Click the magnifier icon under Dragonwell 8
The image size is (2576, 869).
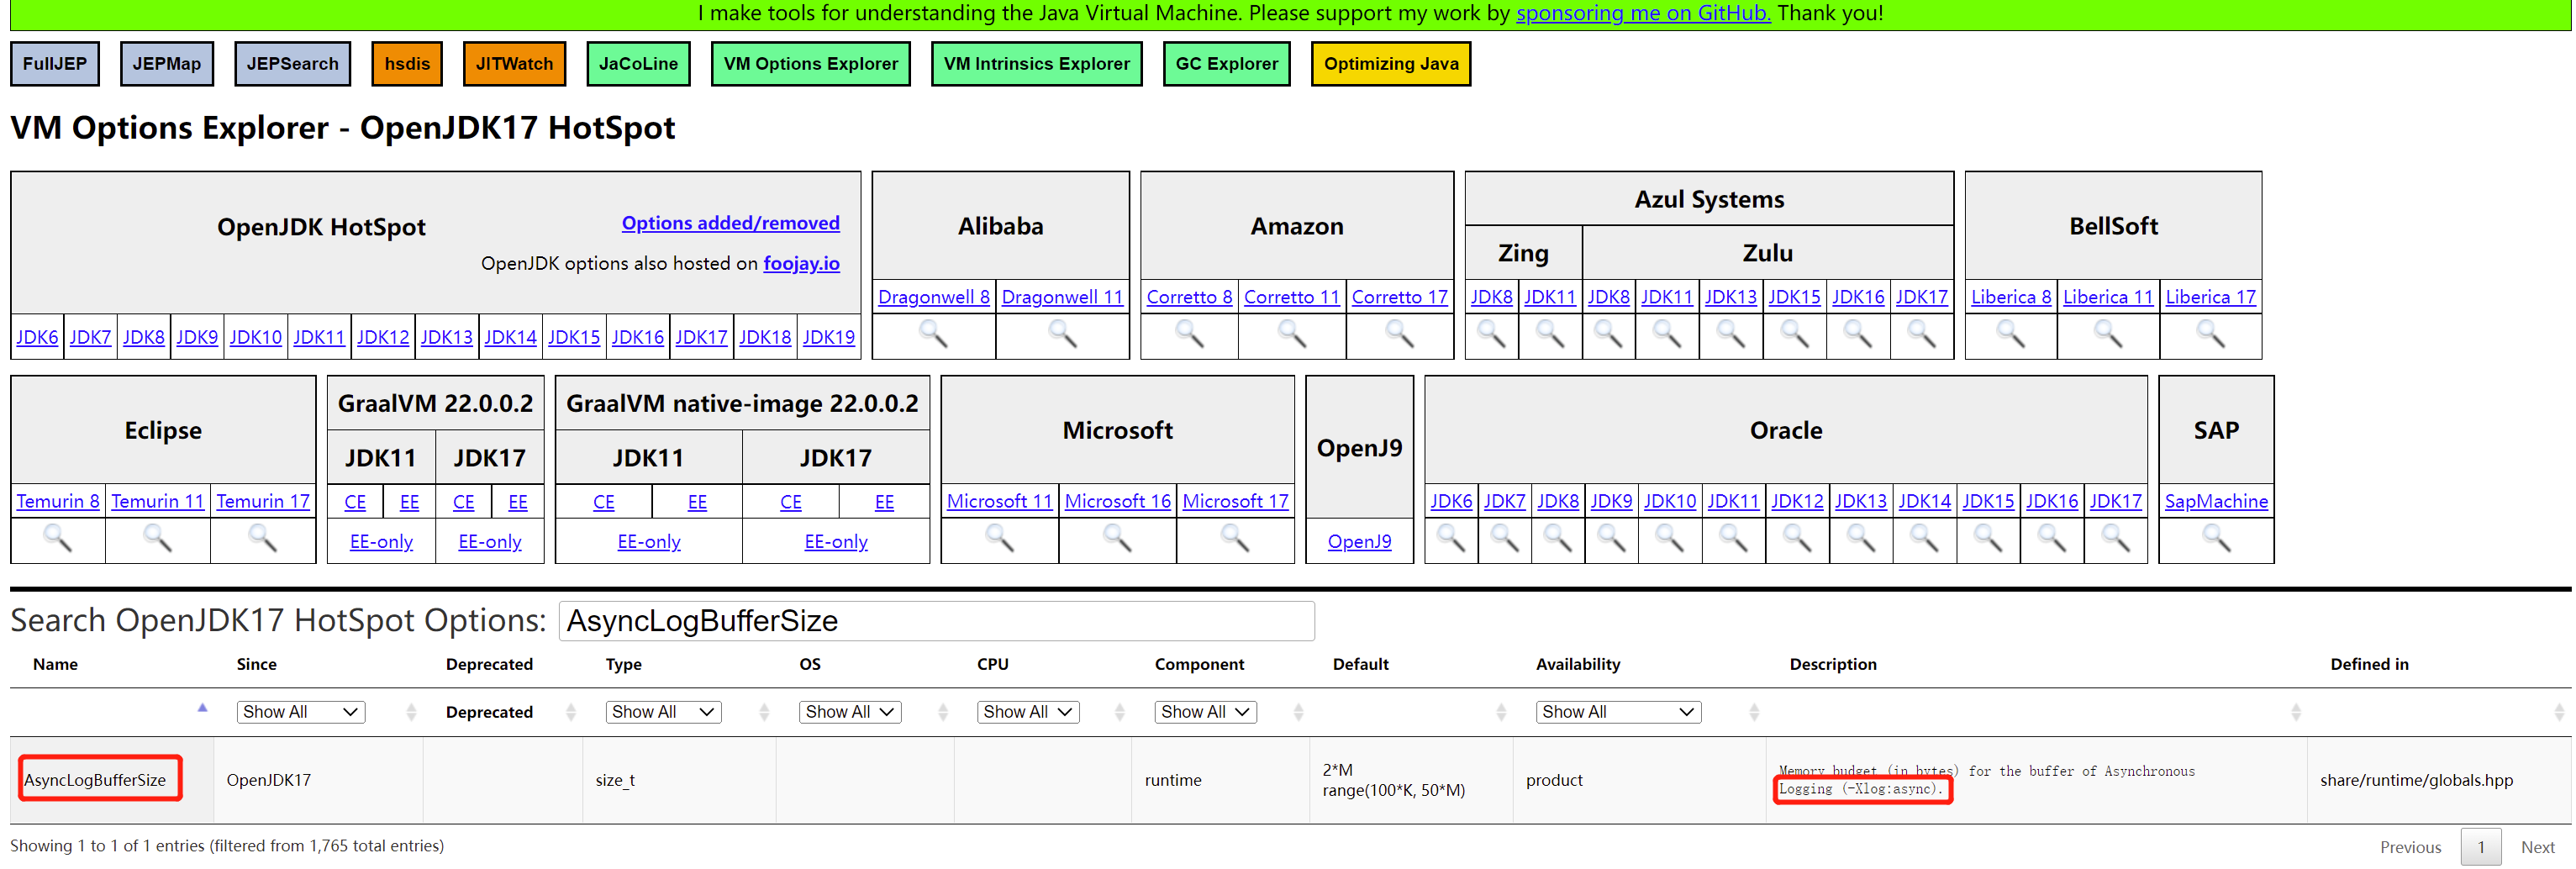933,335
